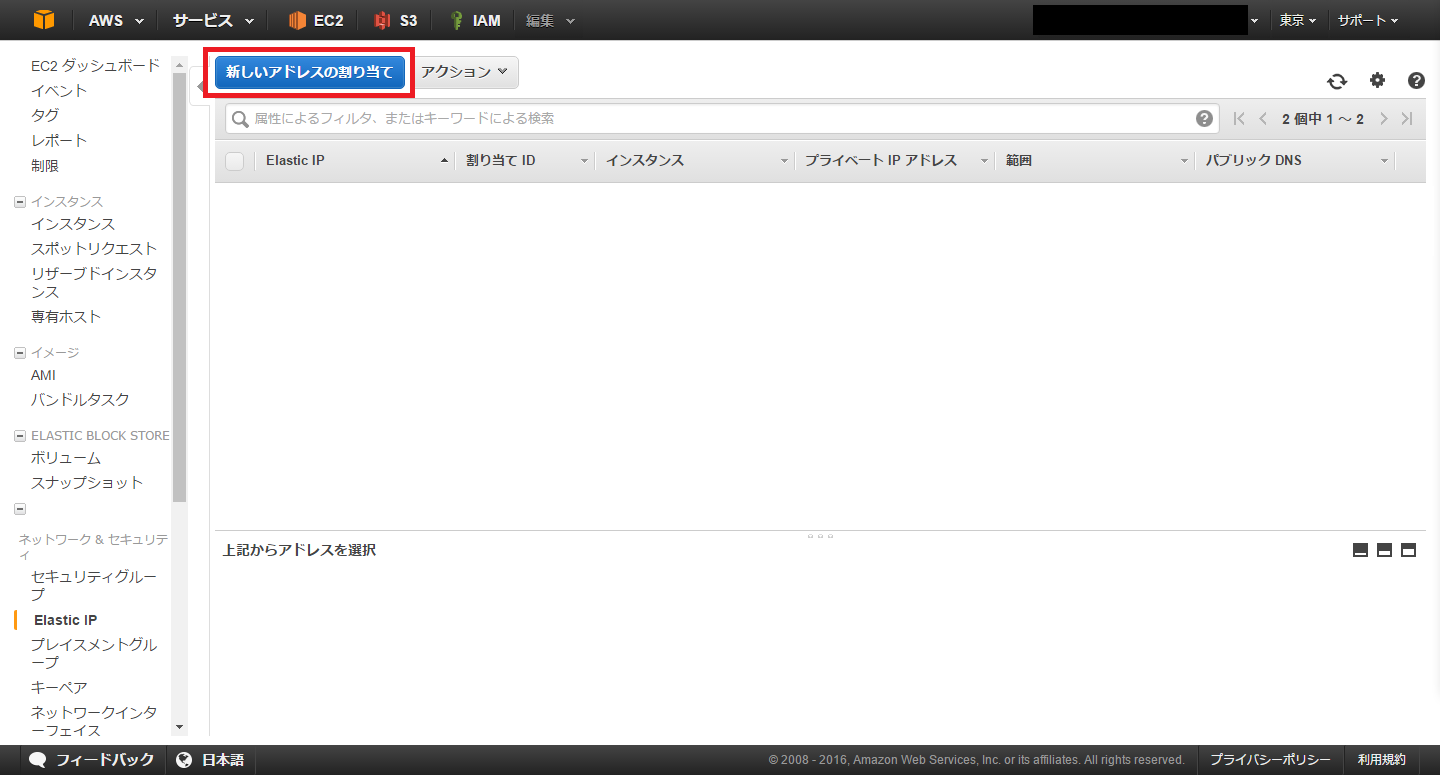Click the search filter help icon

[x=1204, y=118]
